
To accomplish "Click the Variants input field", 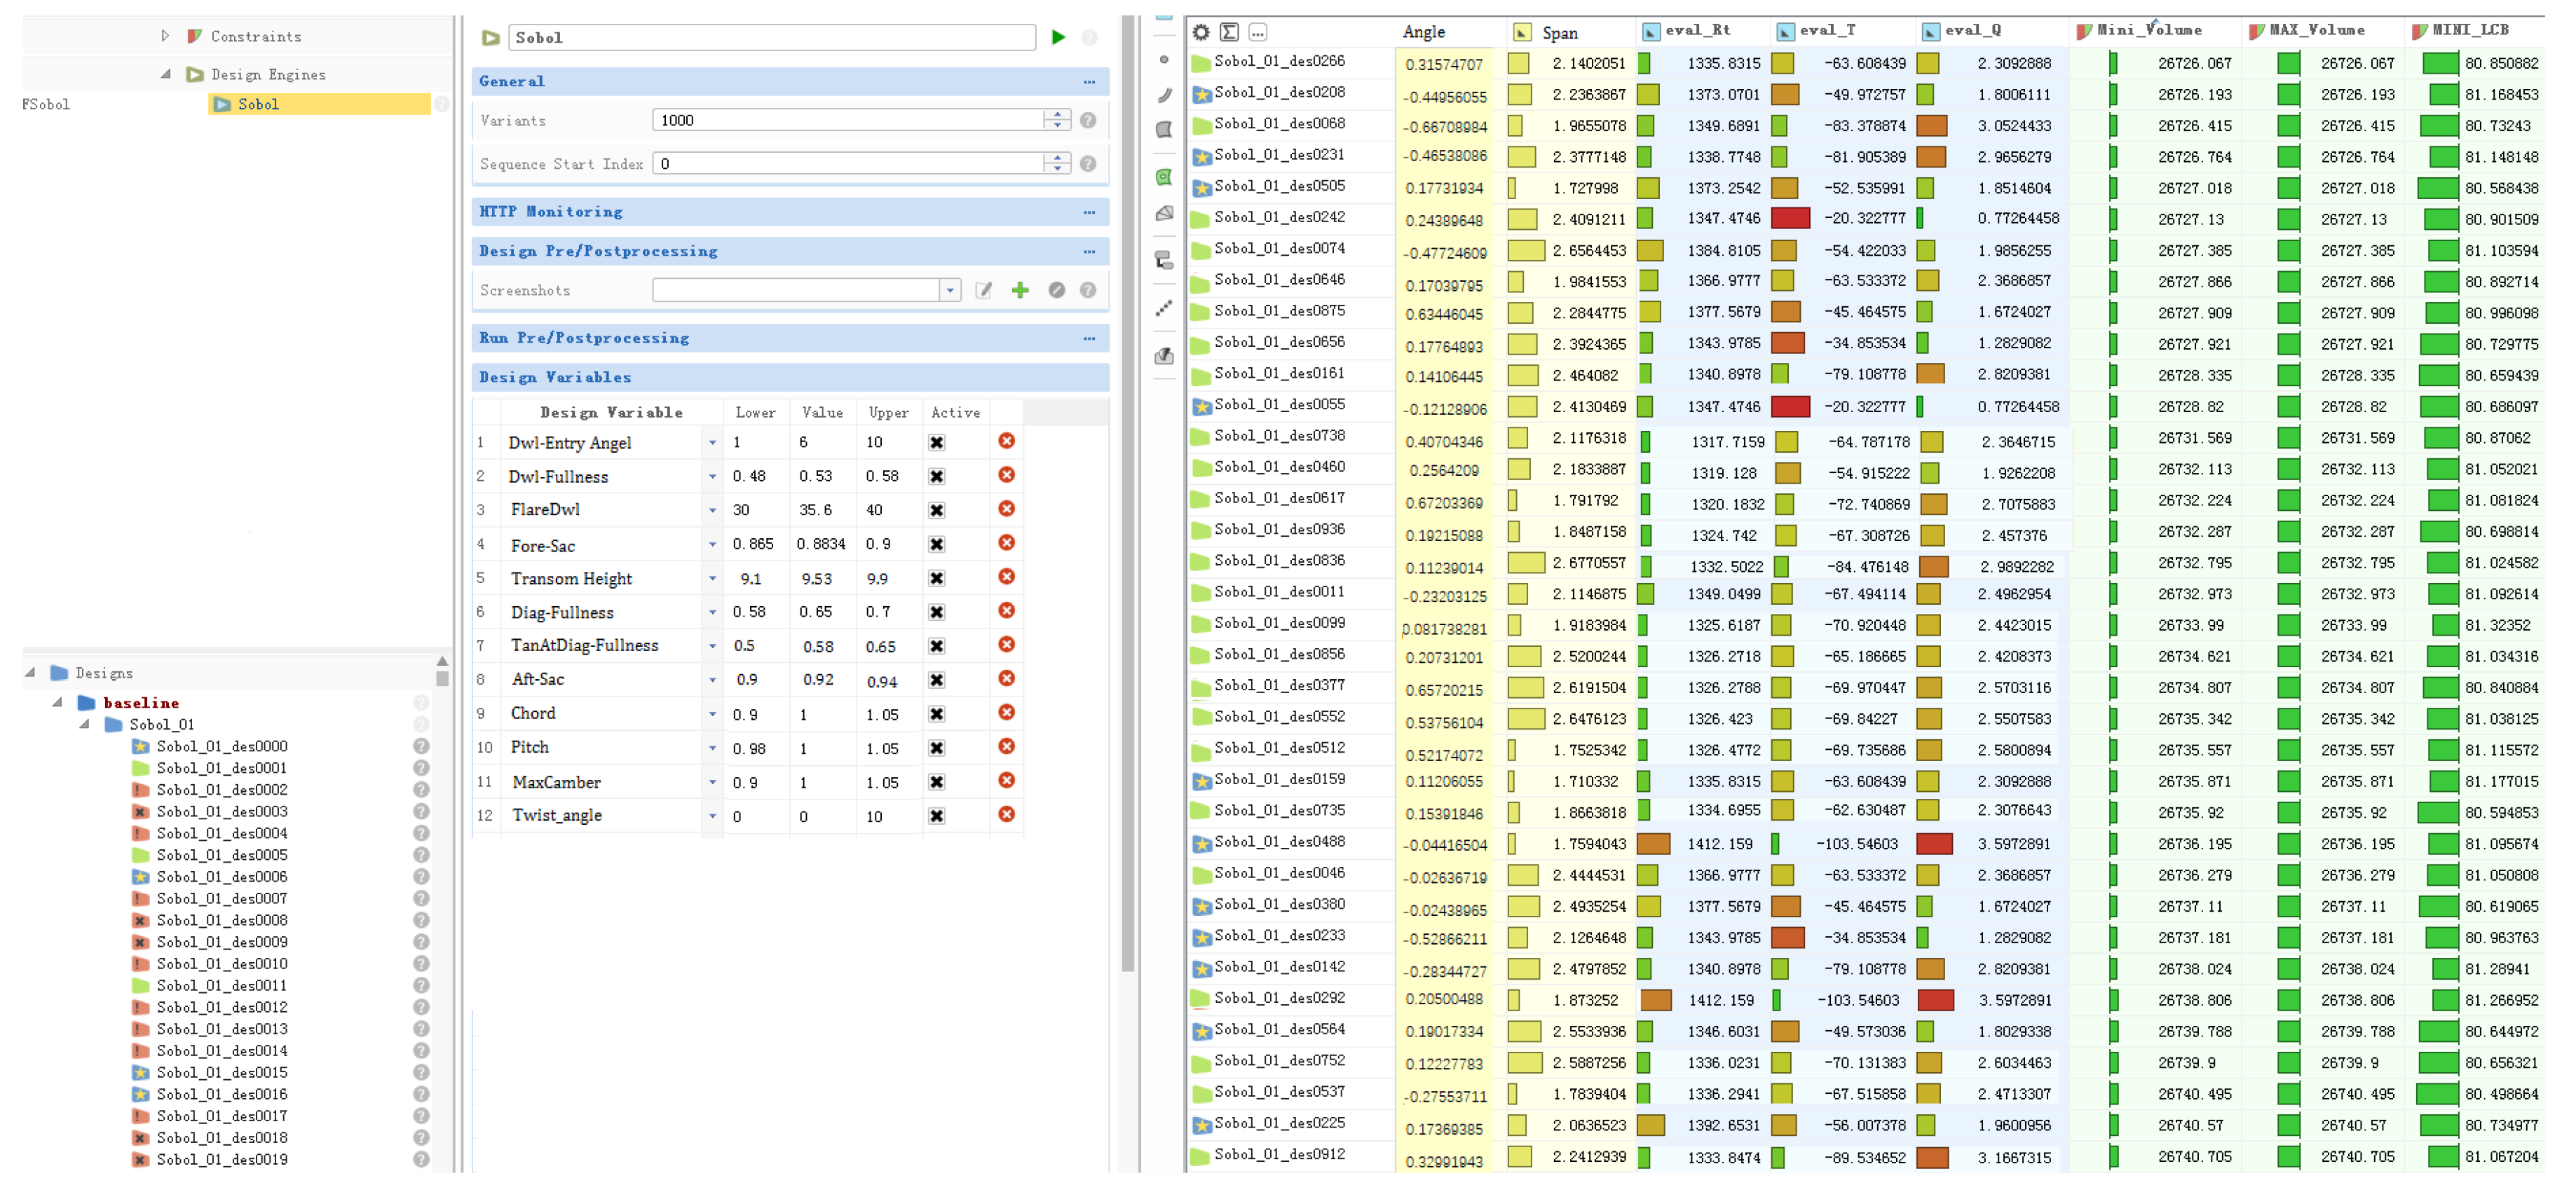I will 846,120.
